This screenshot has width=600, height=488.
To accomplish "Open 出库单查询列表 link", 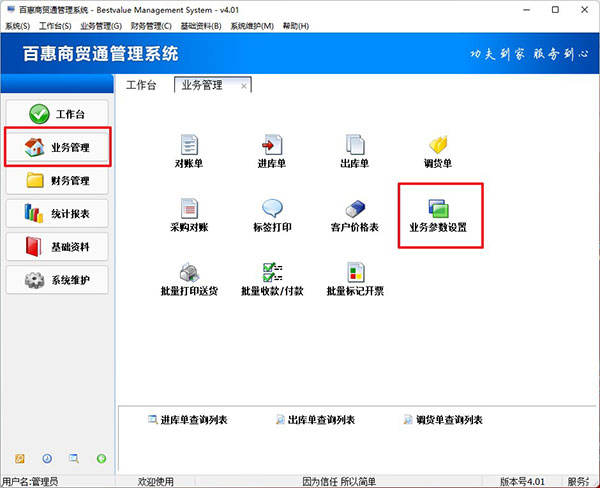I will pyautogui.click(x=315, y=420).
